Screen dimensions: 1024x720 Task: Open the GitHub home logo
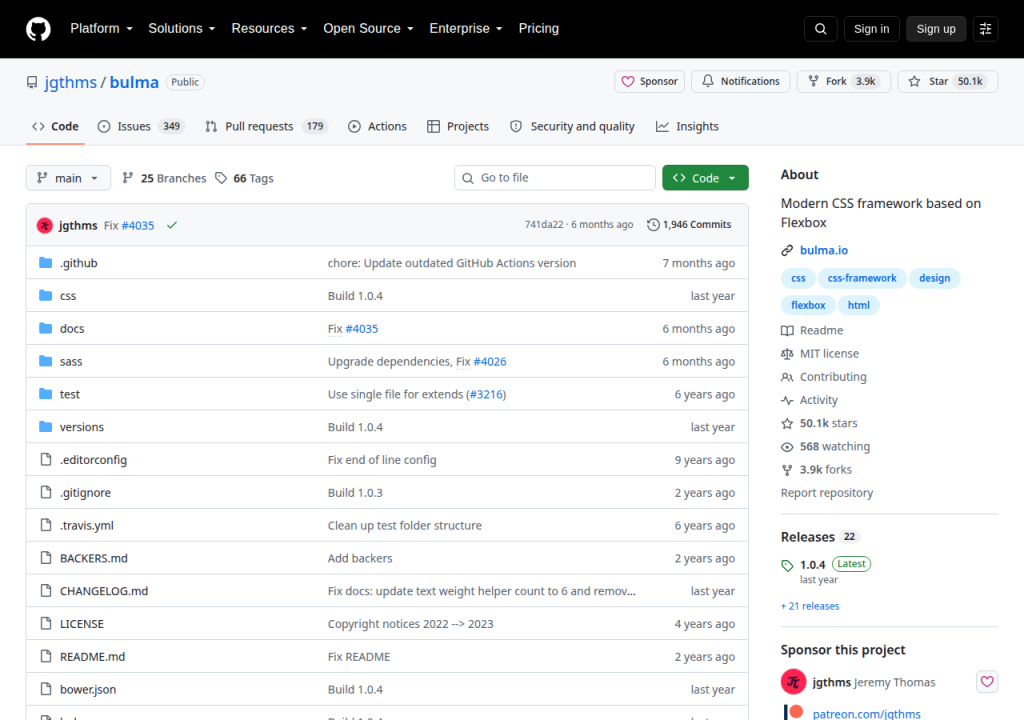coord(38,29)
